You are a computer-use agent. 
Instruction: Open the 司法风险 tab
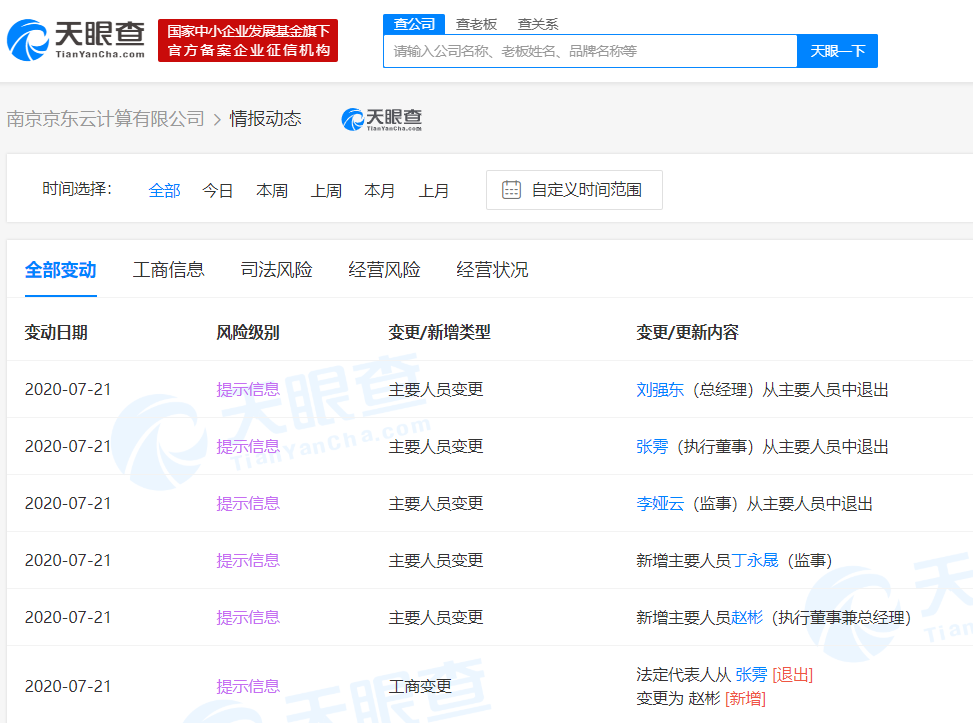click(277, 270)
